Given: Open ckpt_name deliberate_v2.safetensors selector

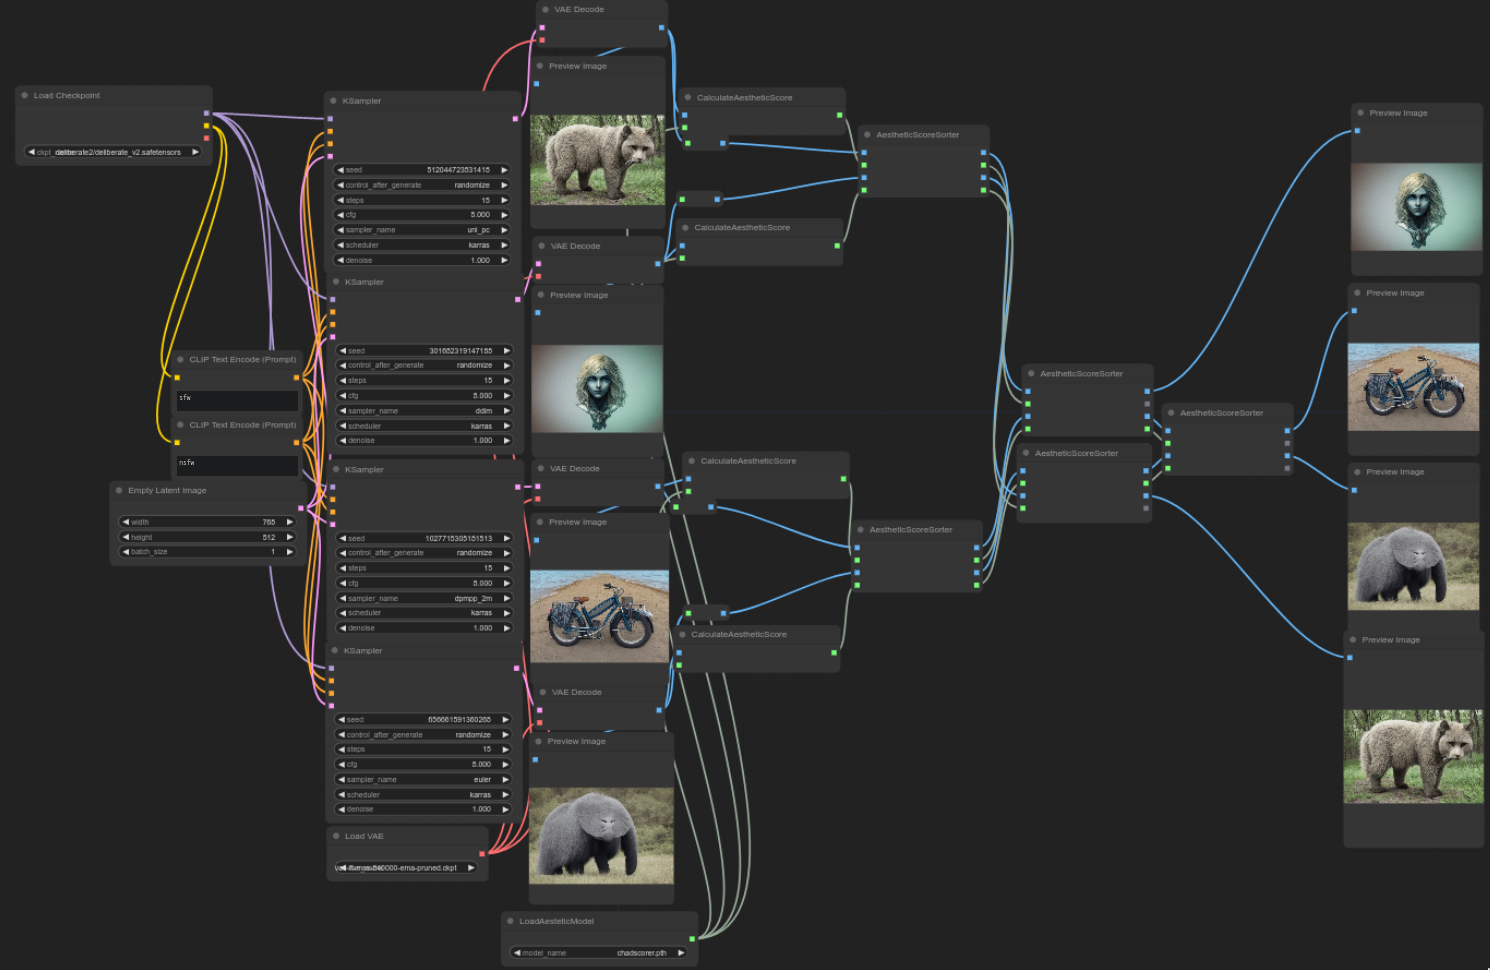Looking at the screenshot, I should point(113,152).
